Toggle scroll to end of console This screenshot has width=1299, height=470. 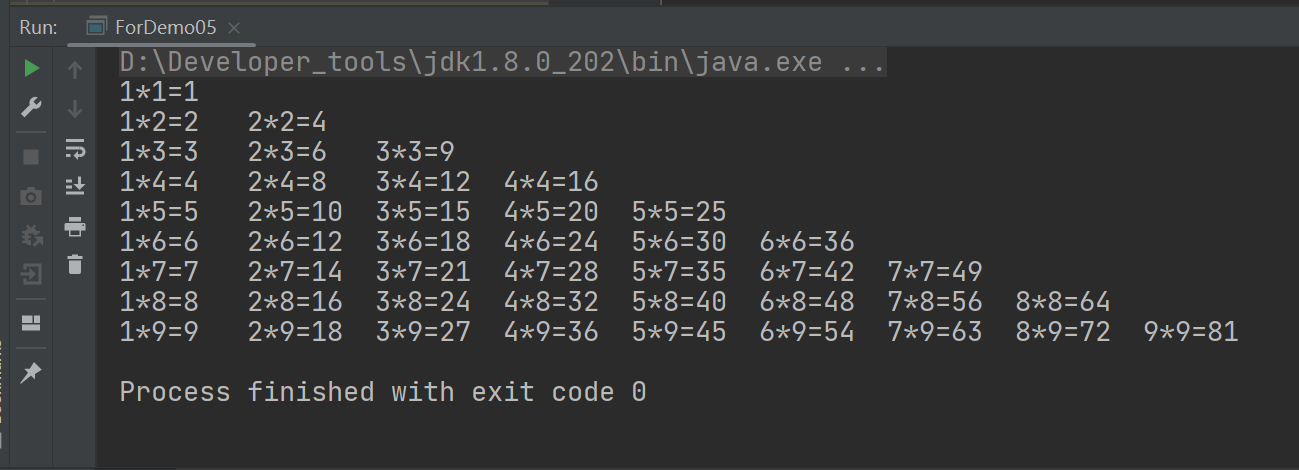75,186
